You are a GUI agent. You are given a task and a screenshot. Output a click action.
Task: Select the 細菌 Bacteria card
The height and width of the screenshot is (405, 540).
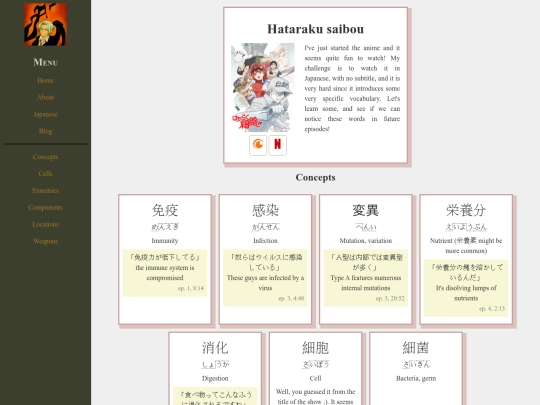tap(416, 368)
